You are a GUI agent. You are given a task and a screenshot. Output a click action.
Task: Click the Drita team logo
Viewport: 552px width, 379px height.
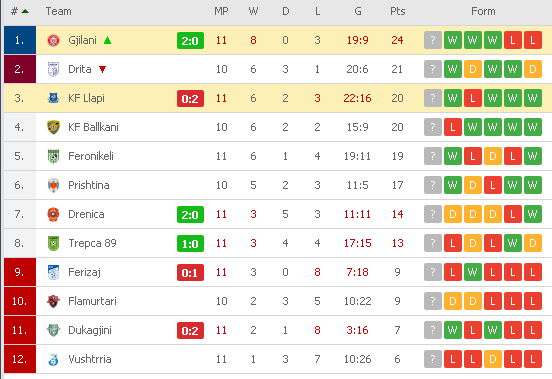(54, 69)
